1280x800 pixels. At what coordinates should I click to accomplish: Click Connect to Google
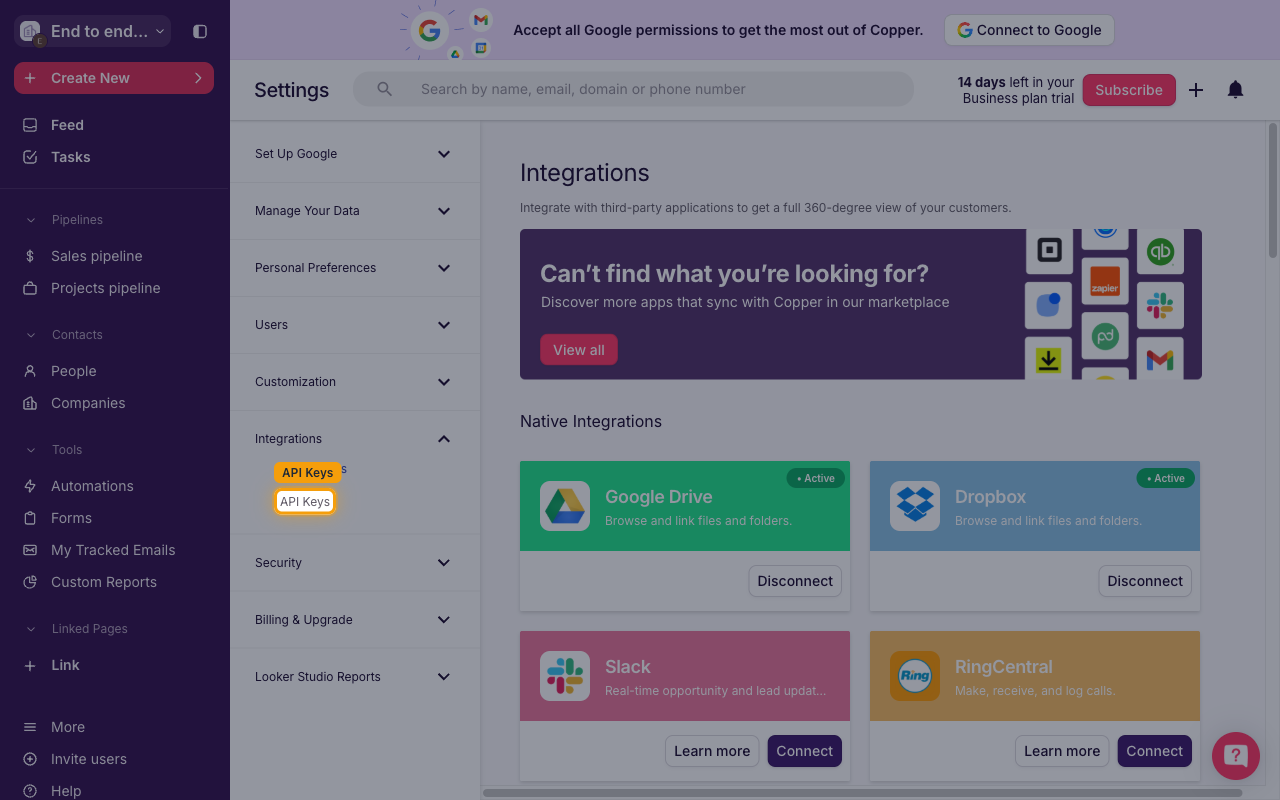tap(1029, 30)
